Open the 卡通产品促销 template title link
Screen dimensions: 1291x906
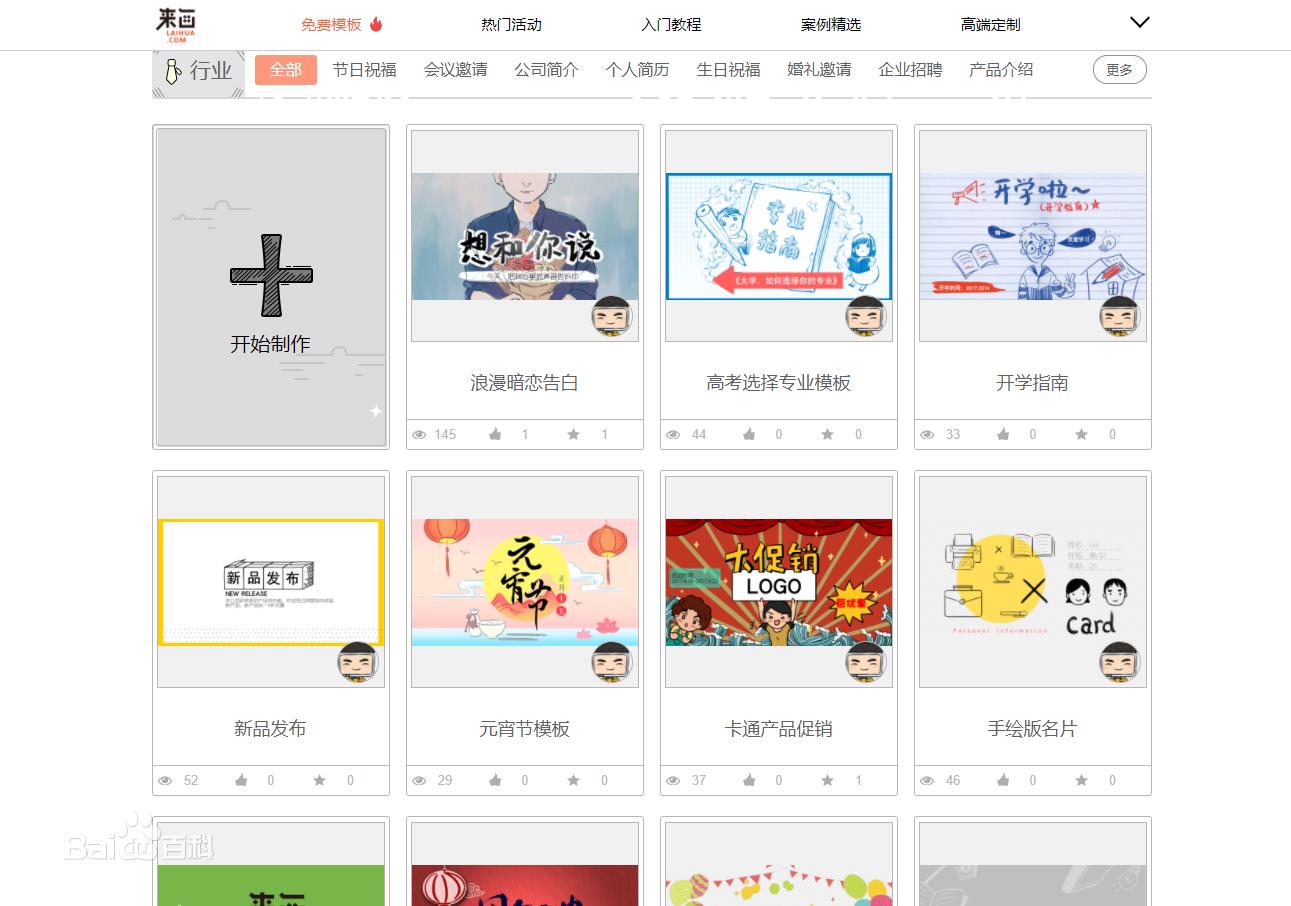coord(779,729)
